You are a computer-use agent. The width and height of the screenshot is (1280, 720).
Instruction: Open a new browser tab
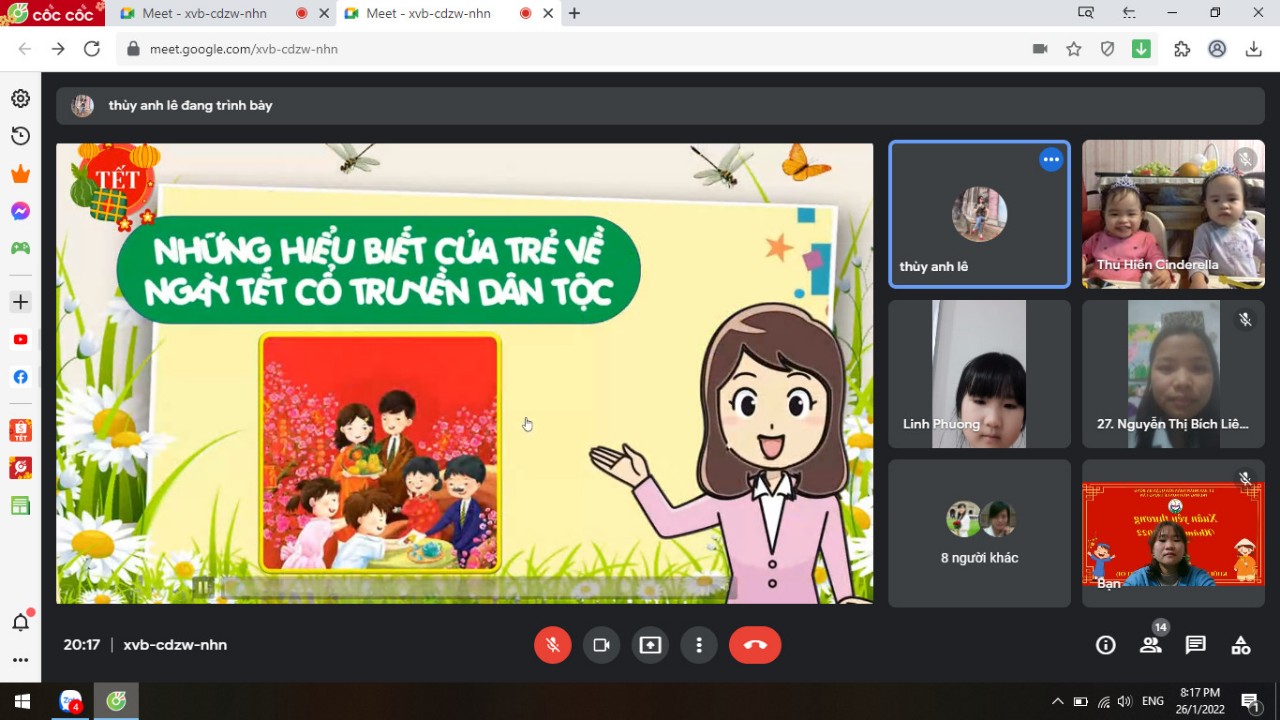tap(574, 13)
